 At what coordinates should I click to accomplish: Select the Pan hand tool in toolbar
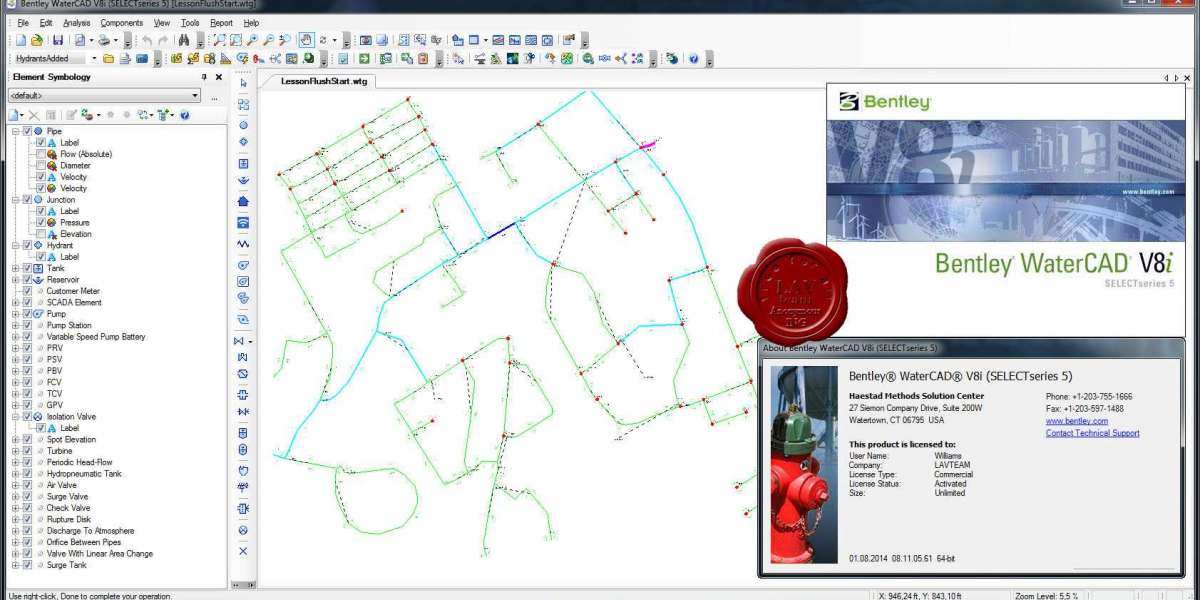(307, 40)
